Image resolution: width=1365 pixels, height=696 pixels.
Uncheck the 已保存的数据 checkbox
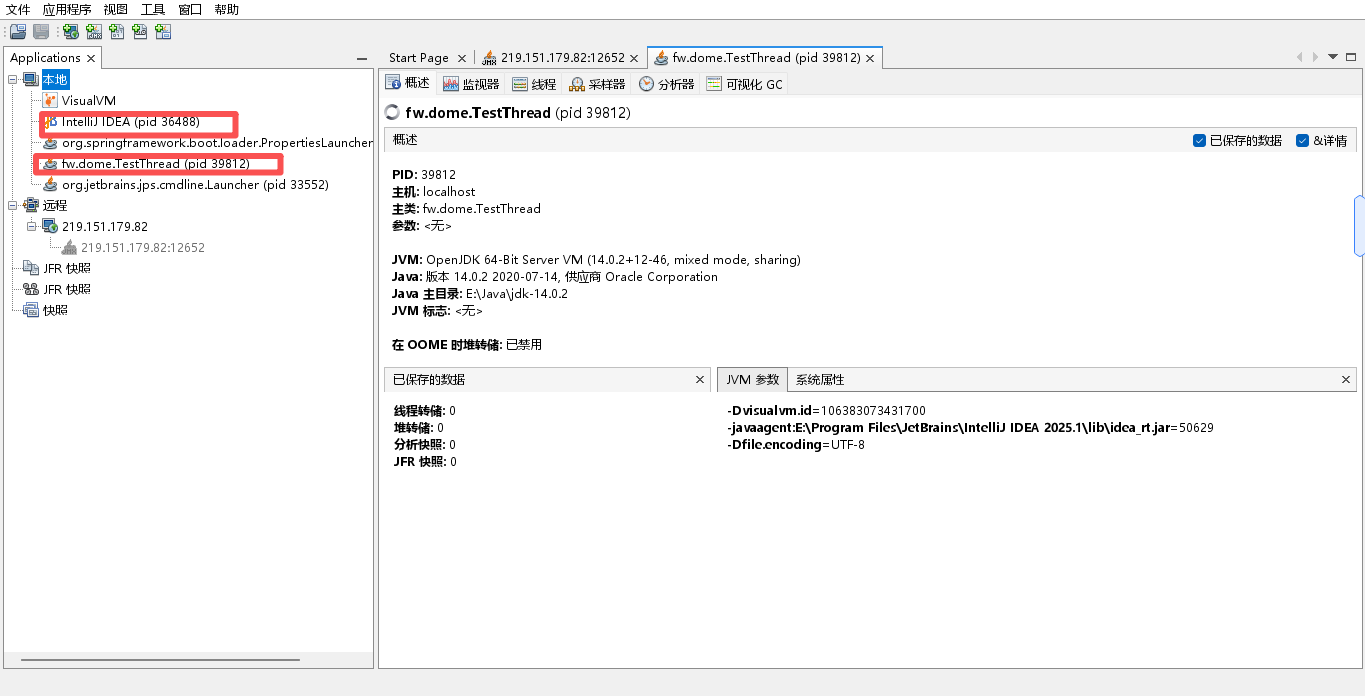1199,140
